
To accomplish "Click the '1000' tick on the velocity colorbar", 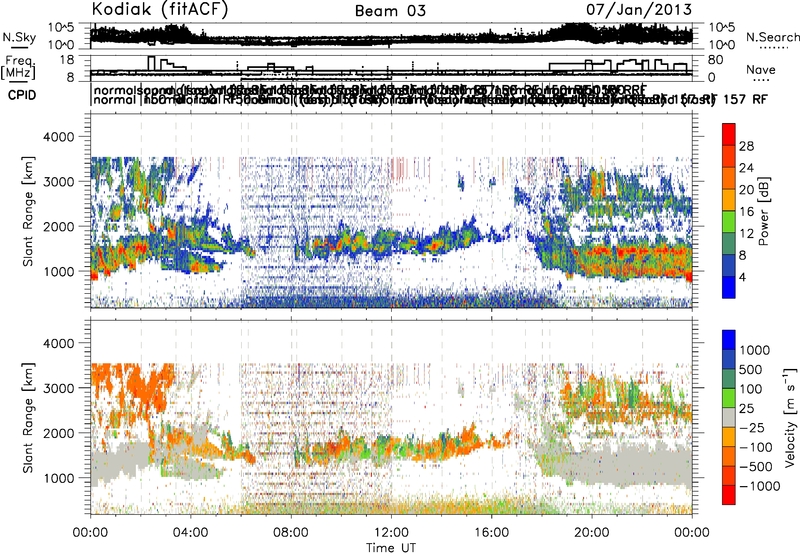I will [x=755, y=350].
